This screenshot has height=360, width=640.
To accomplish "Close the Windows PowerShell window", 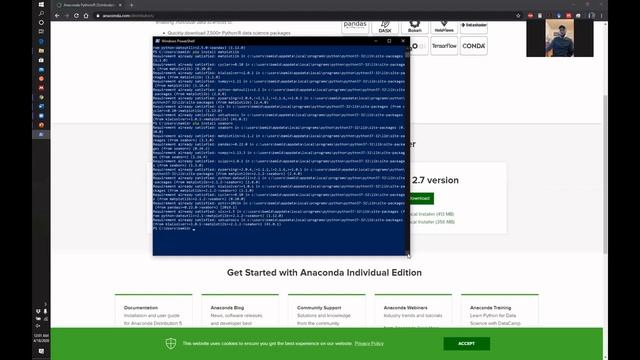I will 403,41.
